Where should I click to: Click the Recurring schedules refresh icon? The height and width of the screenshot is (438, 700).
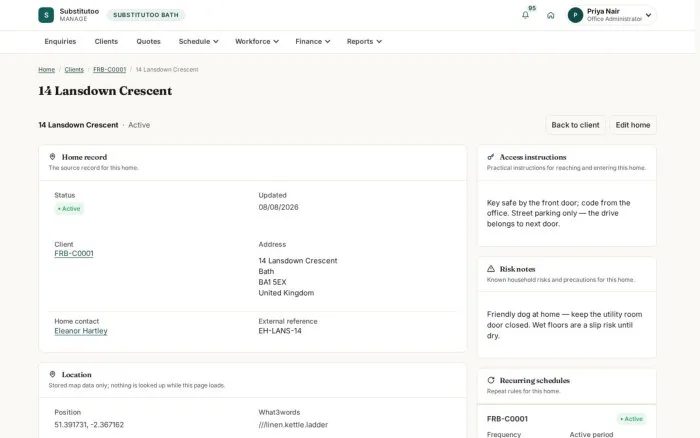(491, 380)
